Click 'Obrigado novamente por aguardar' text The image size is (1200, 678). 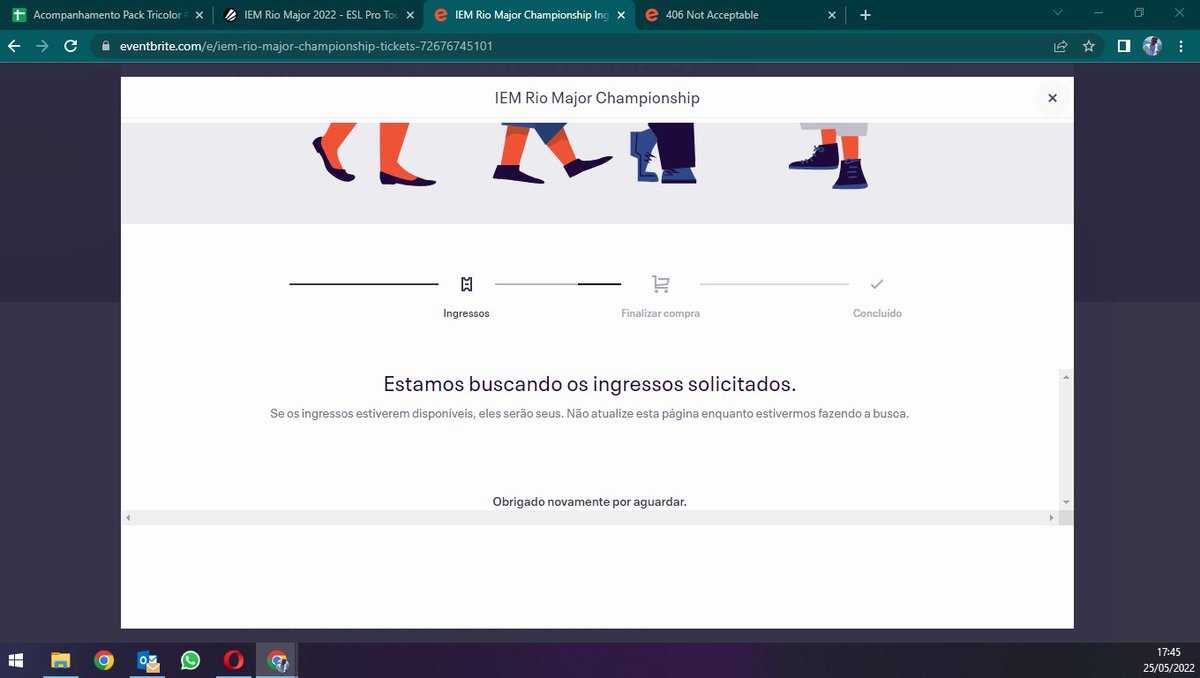(x=590, y=501)
